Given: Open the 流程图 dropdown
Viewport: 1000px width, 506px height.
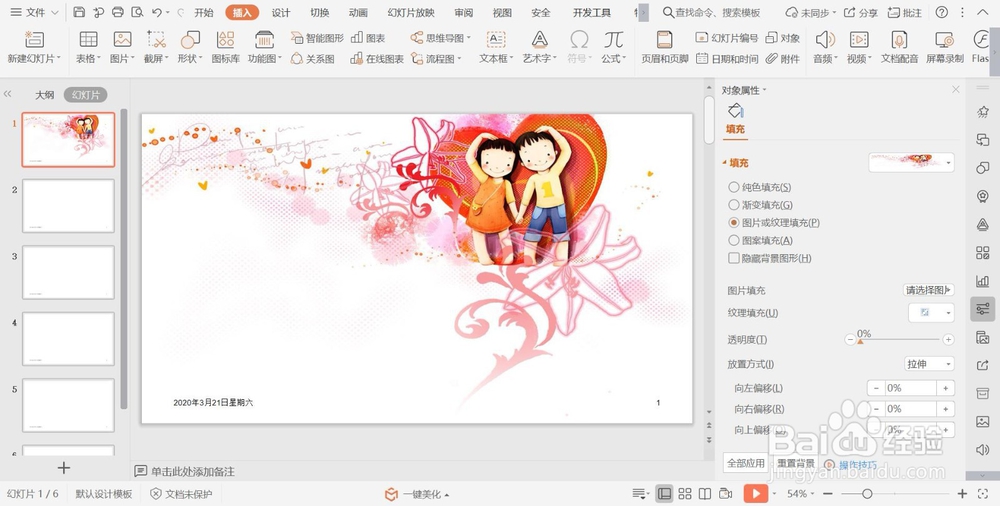Looking at the screenshot, I should pos(436,59).
